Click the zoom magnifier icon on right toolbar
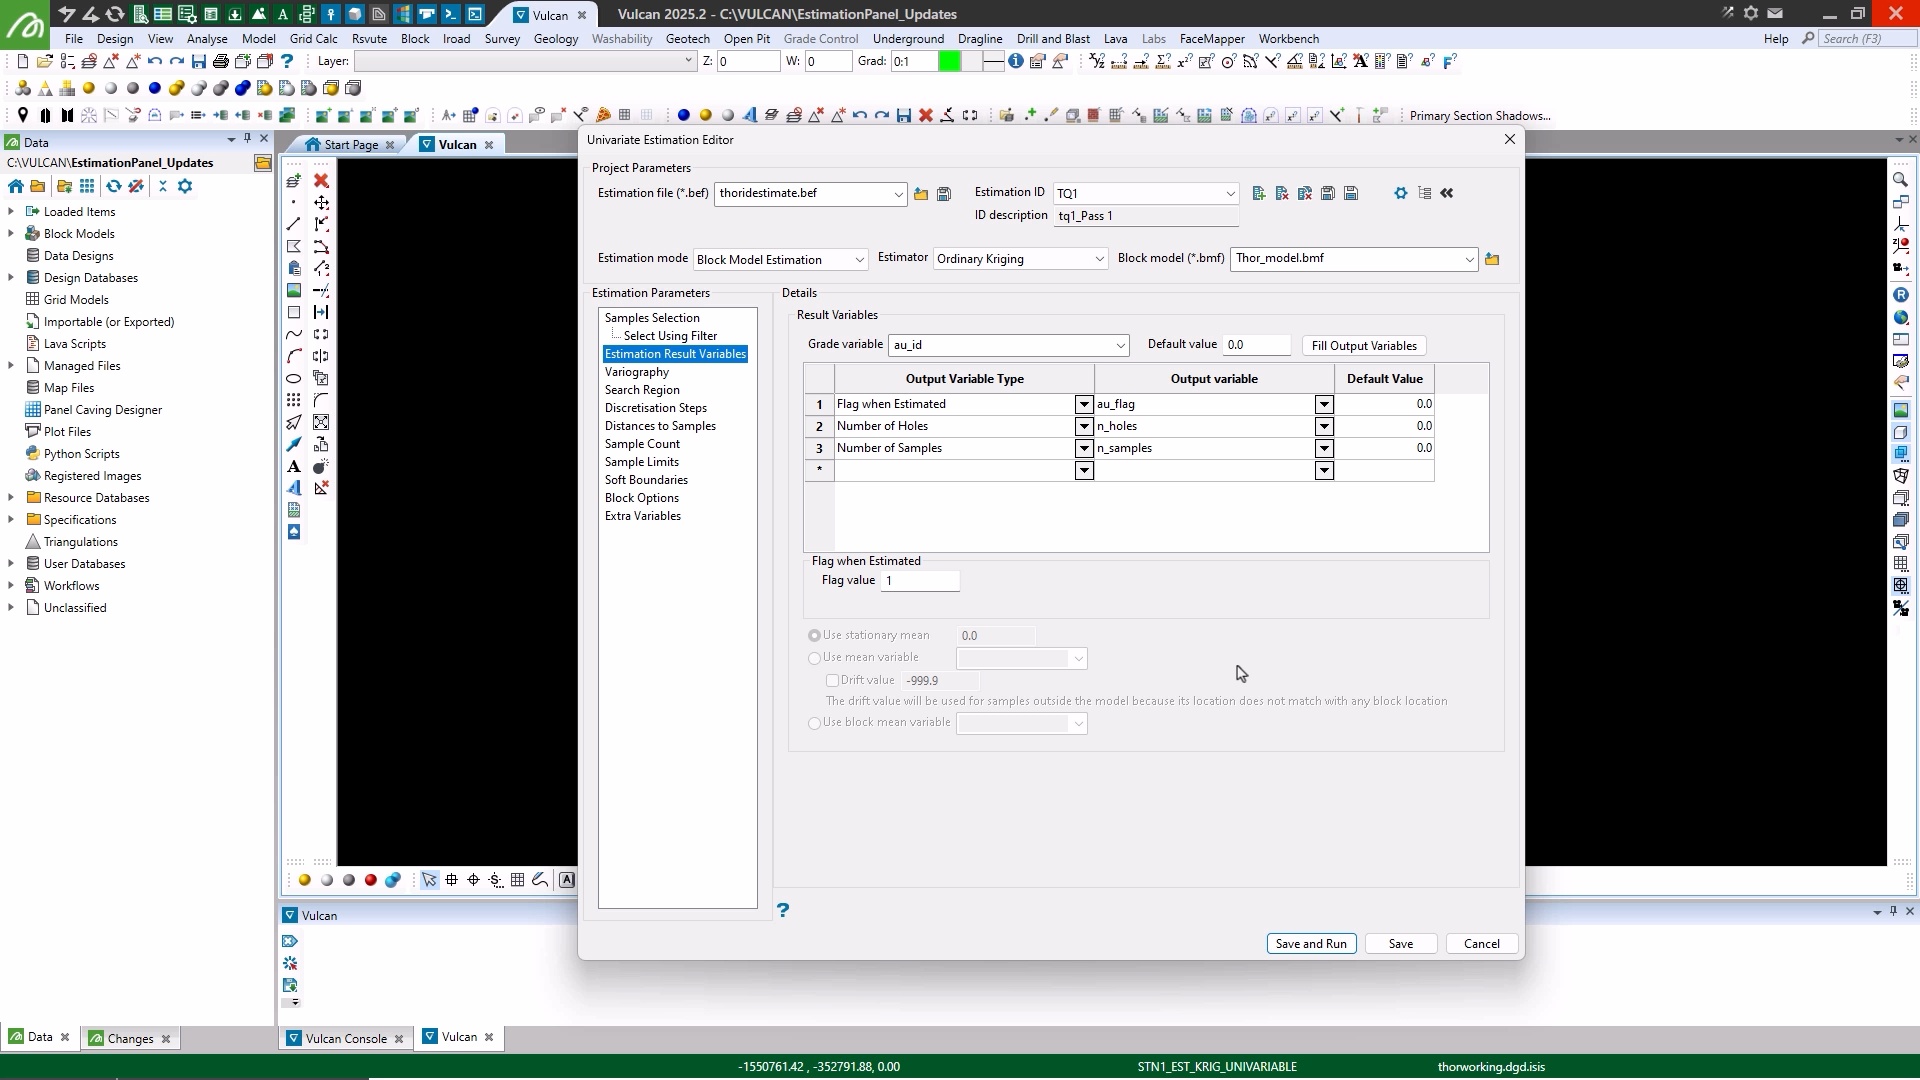Image resolution: width=1920 pixels, height=1080 pixels. pyautogui.click(x=1900, y=180)
